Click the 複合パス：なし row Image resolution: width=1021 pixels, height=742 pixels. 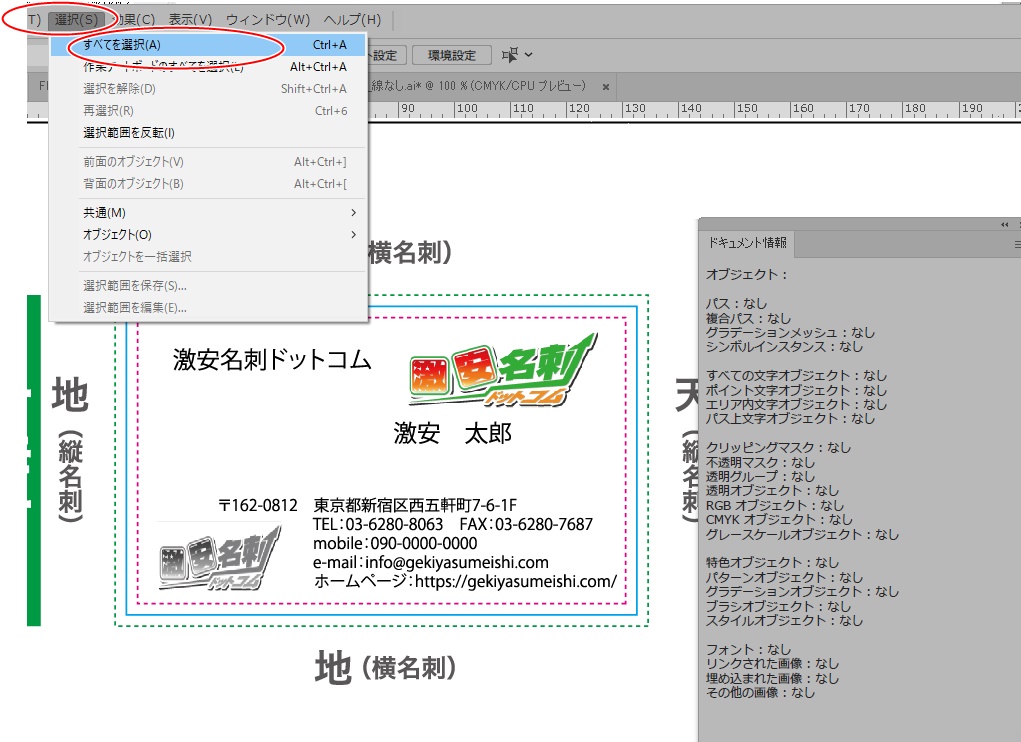point(749,318)
